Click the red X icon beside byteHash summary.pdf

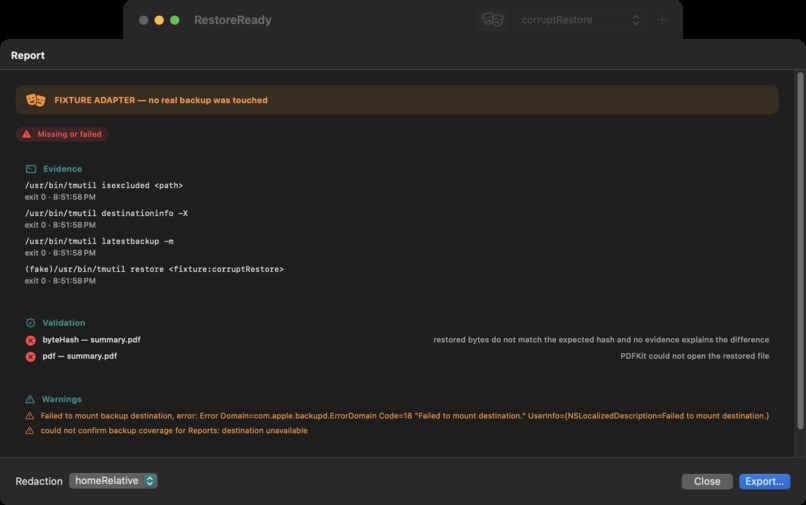30,340
